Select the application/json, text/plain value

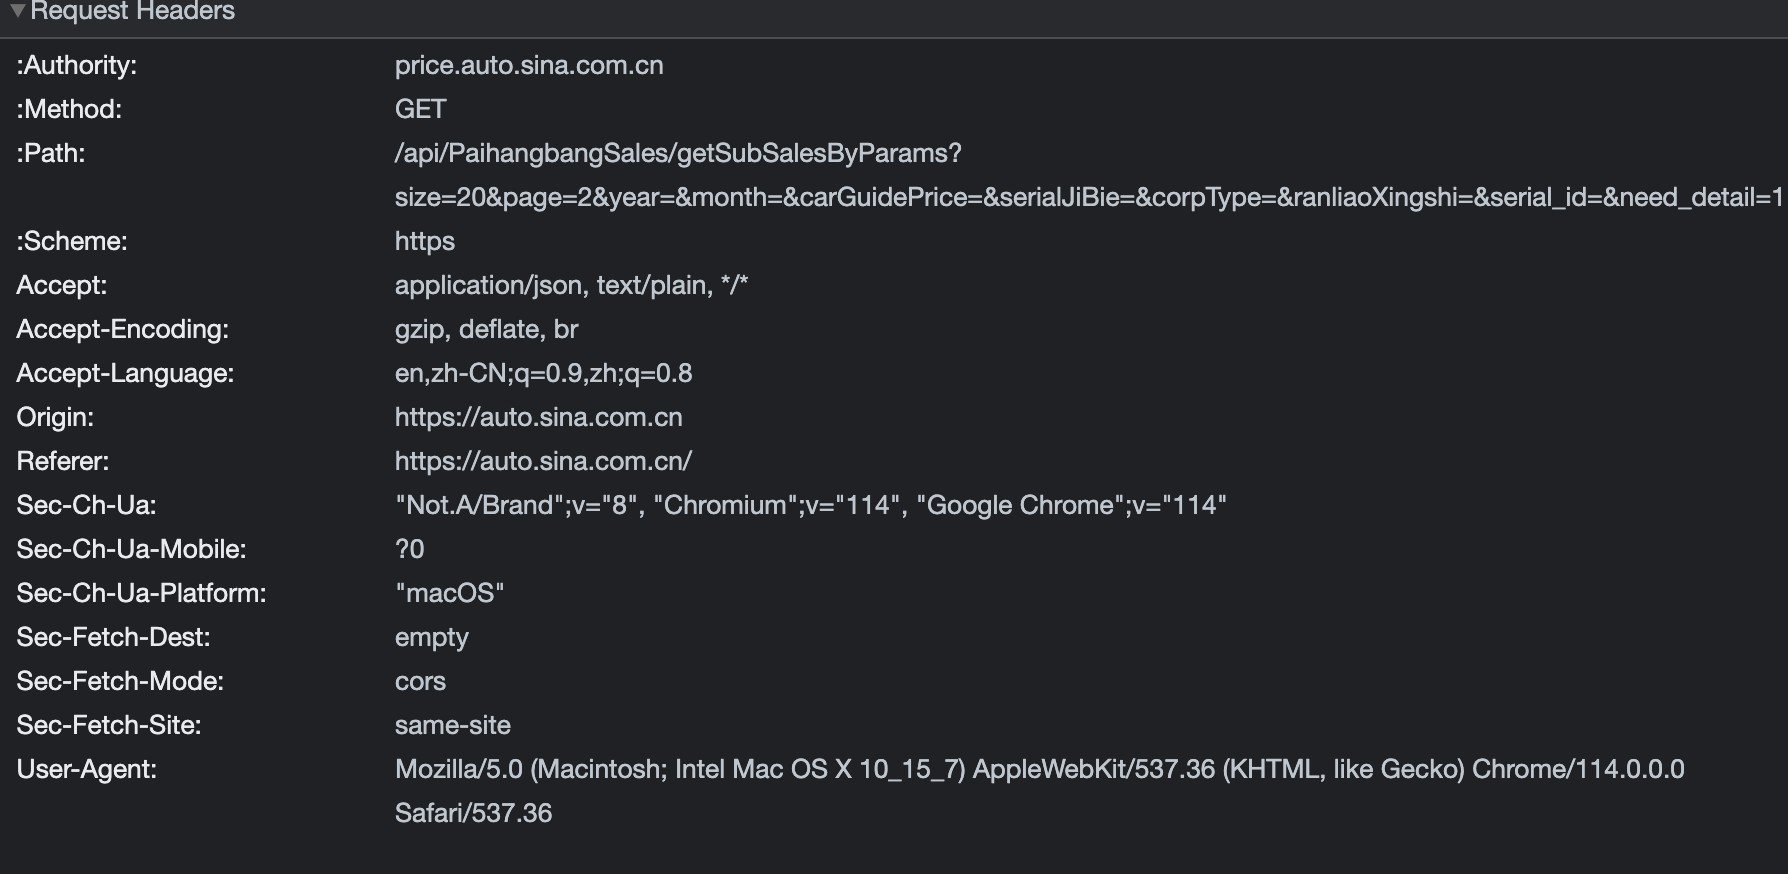pyautogui.click(x=572, y=285)
